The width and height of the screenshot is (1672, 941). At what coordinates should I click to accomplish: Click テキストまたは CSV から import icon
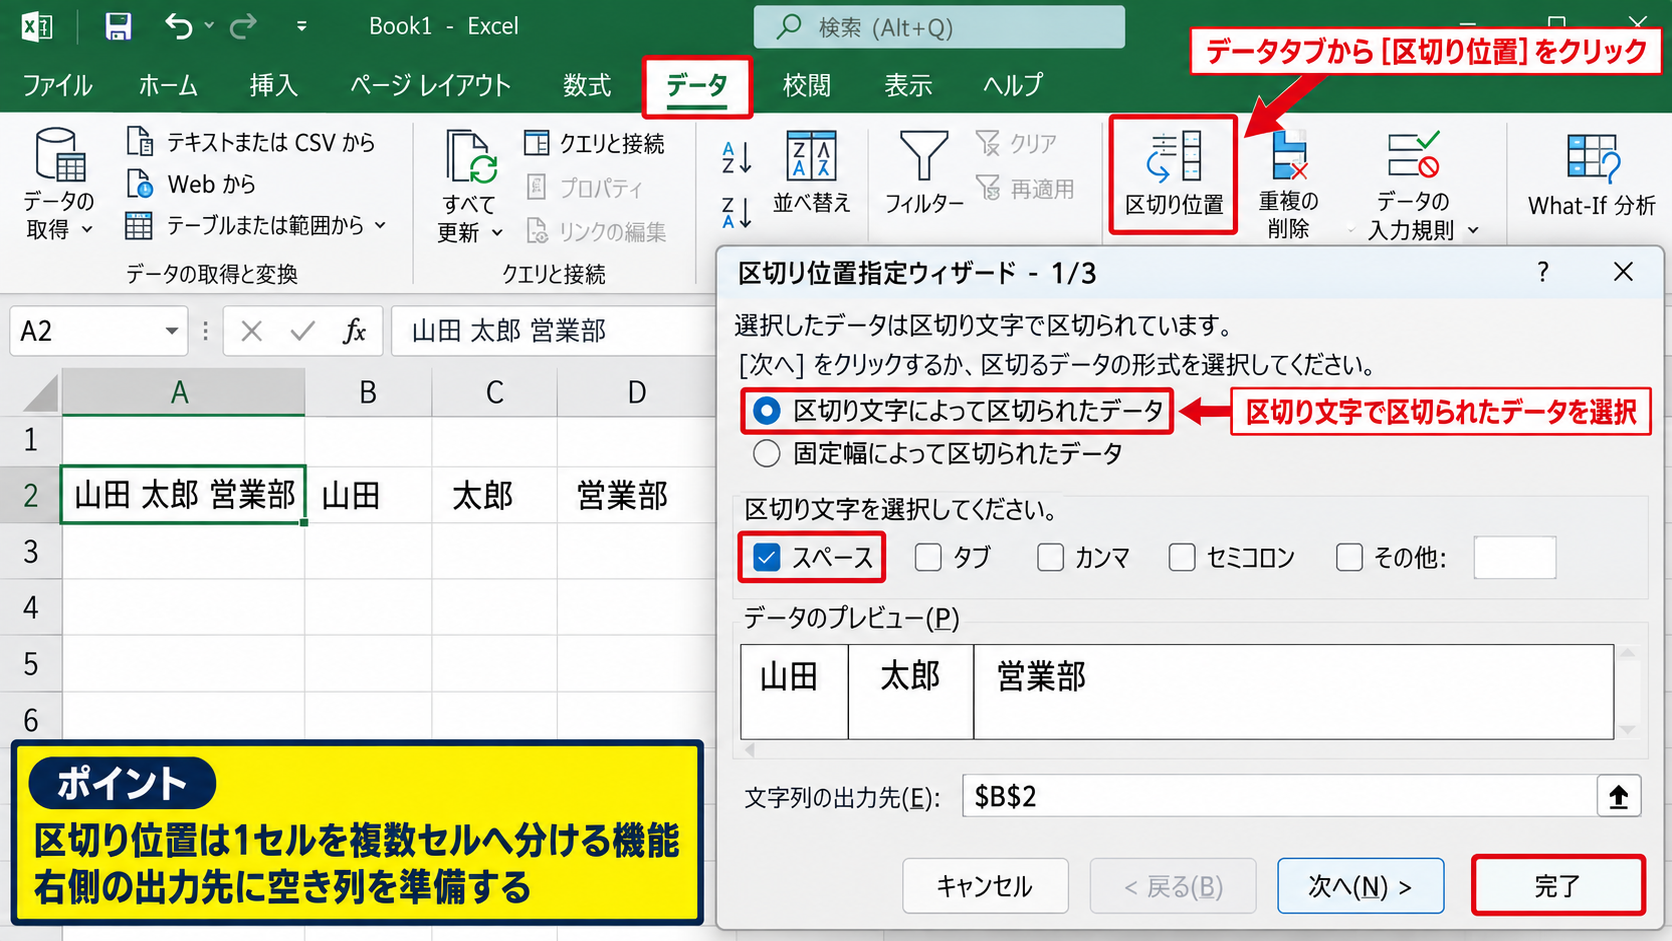click(x=139, y=142)
